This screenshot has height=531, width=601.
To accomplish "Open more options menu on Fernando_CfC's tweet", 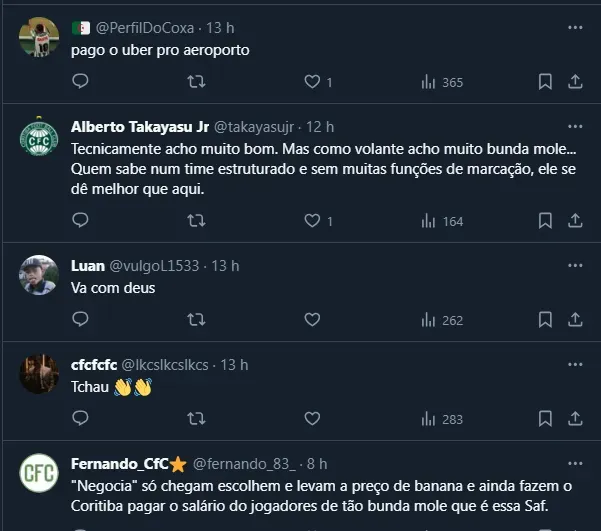I will click(x=574, y=464).
